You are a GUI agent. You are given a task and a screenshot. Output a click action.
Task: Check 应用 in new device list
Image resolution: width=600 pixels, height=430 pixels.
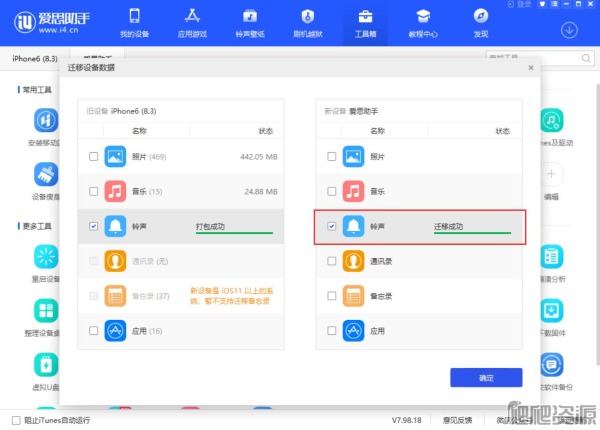(x=332, y=331)
